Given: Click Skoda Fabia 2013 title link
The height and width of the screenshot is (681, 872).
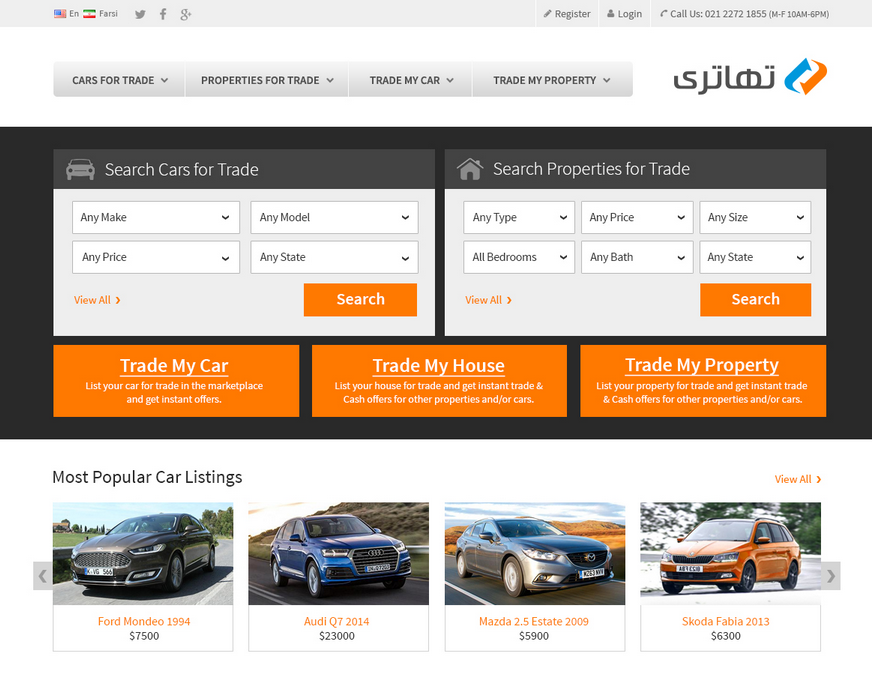Looking at the screenshot, I should pyautogui.click(x=726, y=622).
